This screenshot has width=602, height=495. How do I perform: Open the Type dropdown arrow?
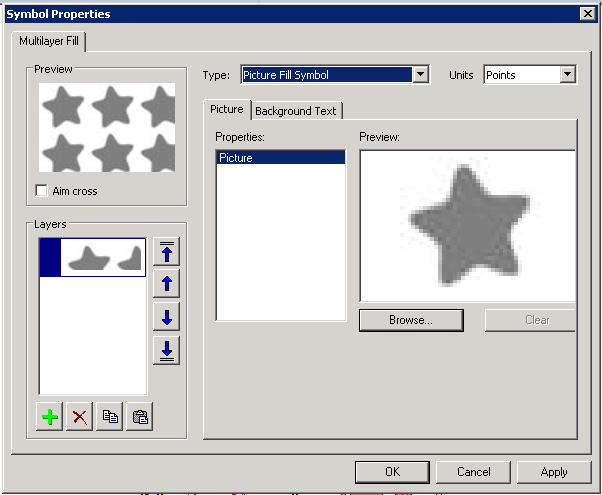click(x=420, y=74)
